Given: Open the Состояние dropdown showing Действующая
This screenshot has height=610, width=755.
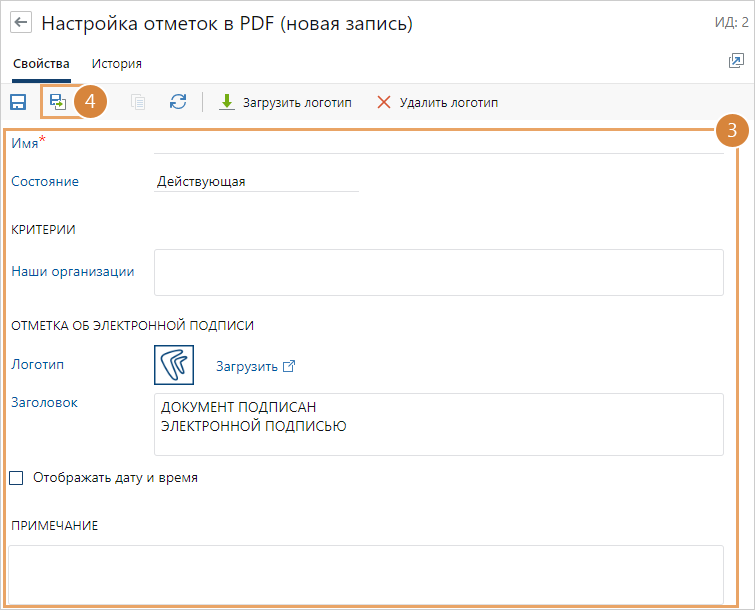Looking at the screenshot, I should pos(256,182).
